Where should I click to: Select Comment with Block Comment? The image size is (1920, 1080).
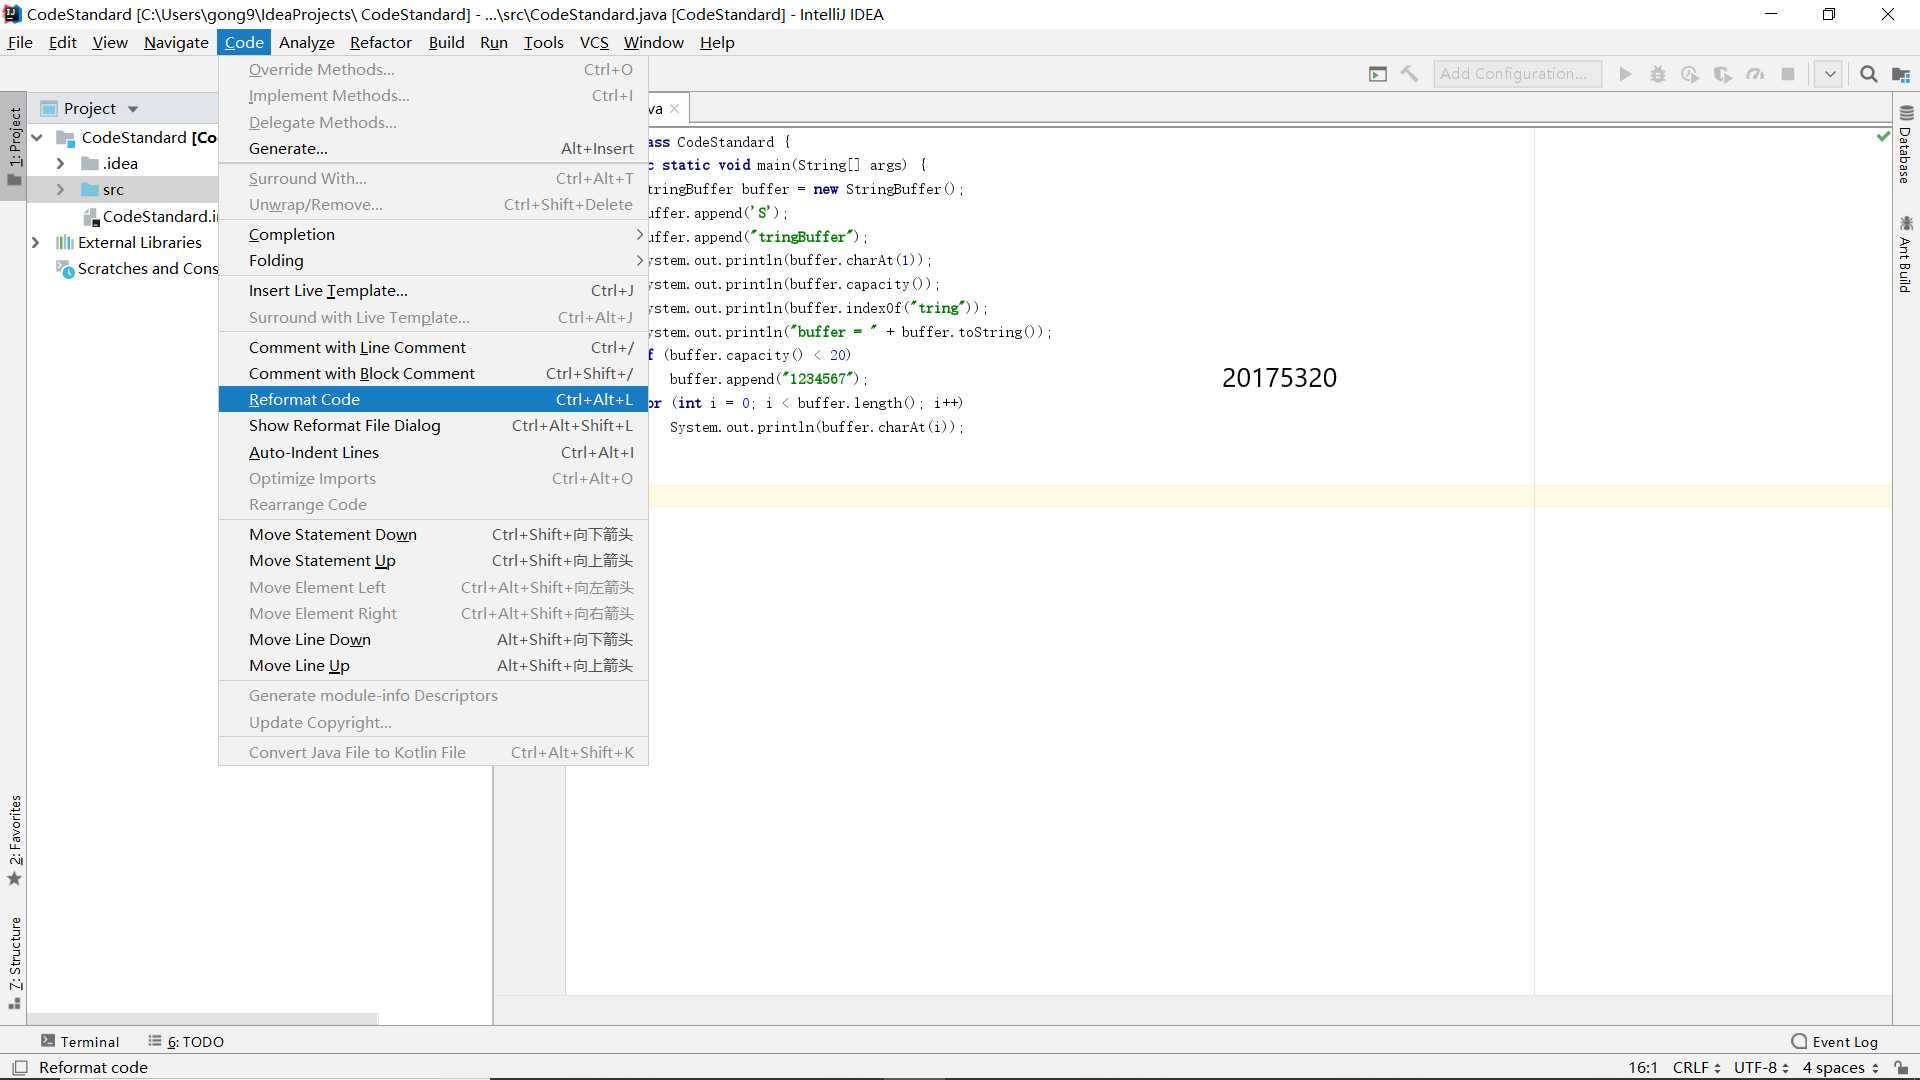pos(433,373)
